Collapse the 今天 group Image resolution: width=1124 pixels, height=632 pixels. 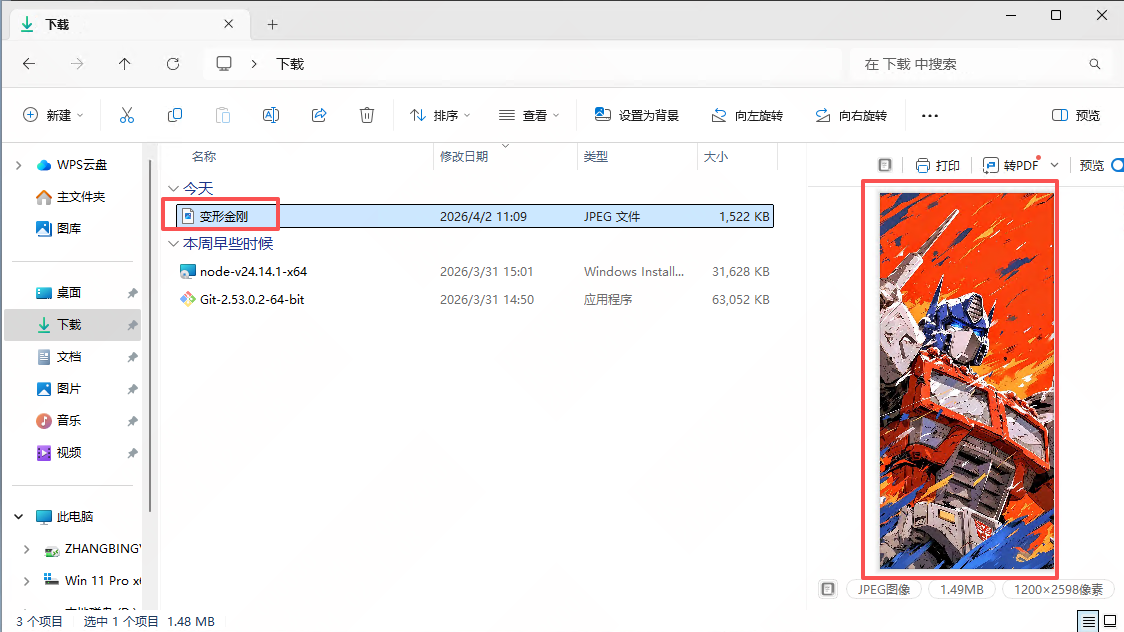173,188
